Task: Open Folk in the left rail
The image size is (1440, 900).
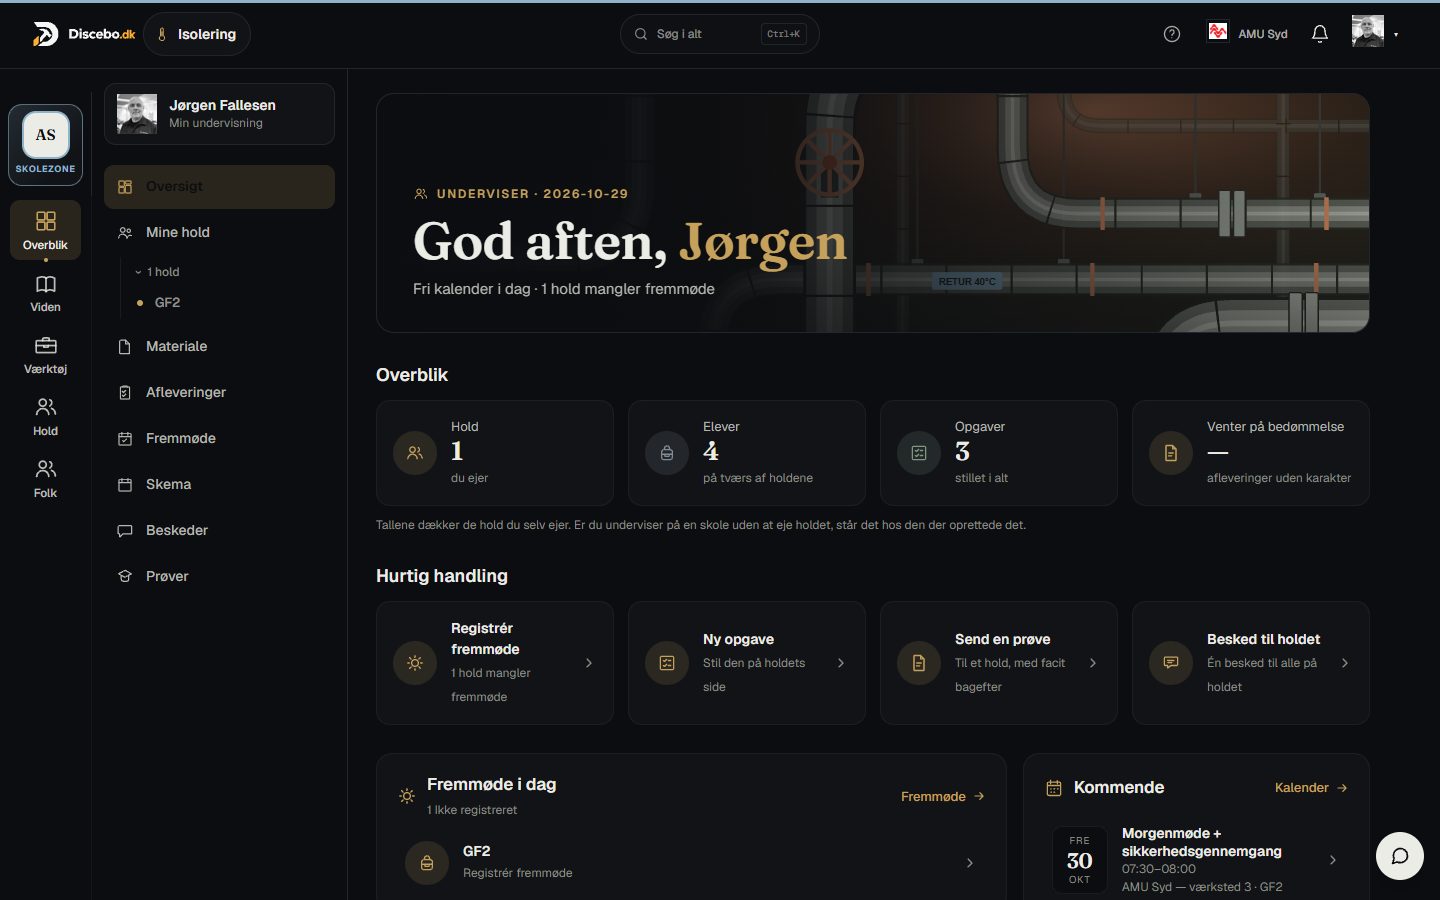Action: click(45, 480)
